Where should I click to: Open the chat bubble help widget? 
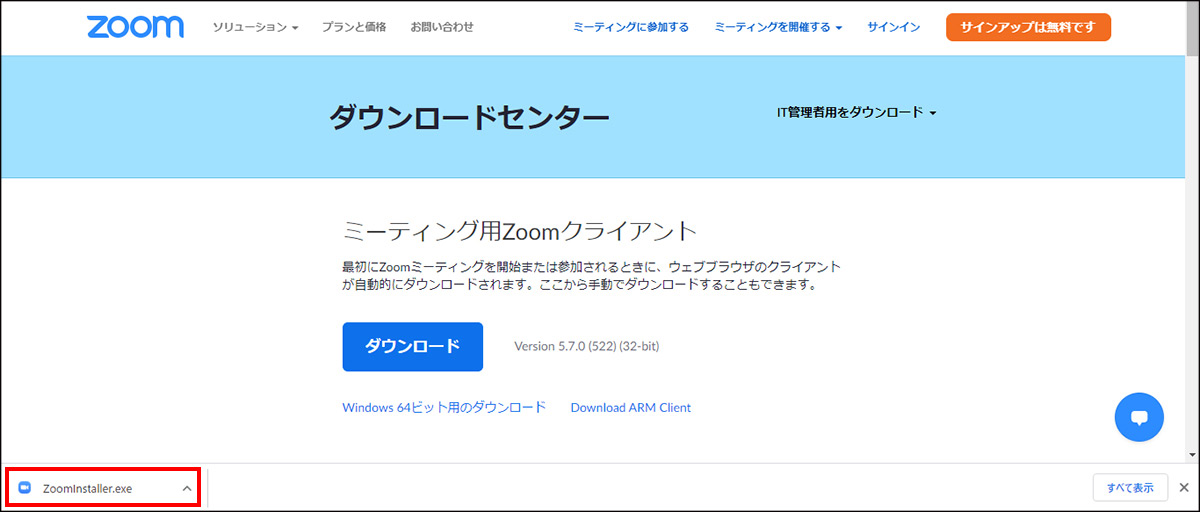[1139, 417]
